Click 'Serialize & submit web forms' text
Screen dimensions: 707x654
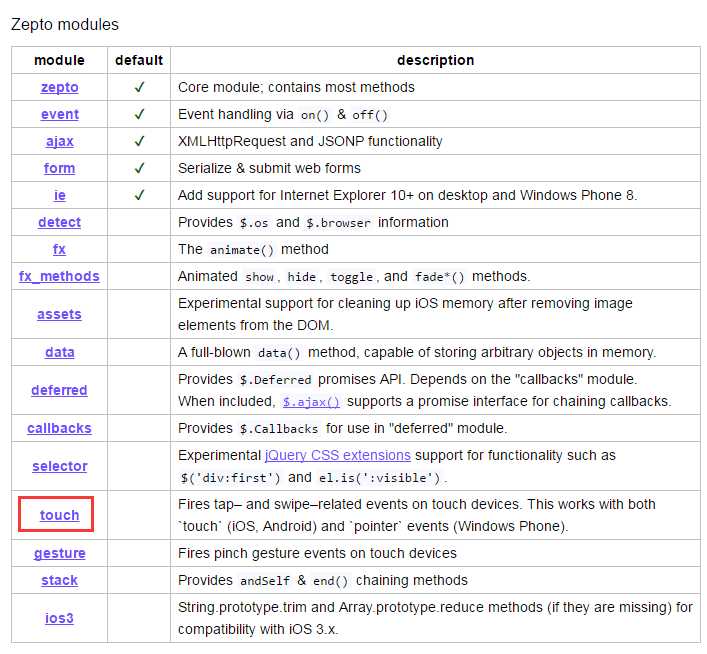click(269, 168)
